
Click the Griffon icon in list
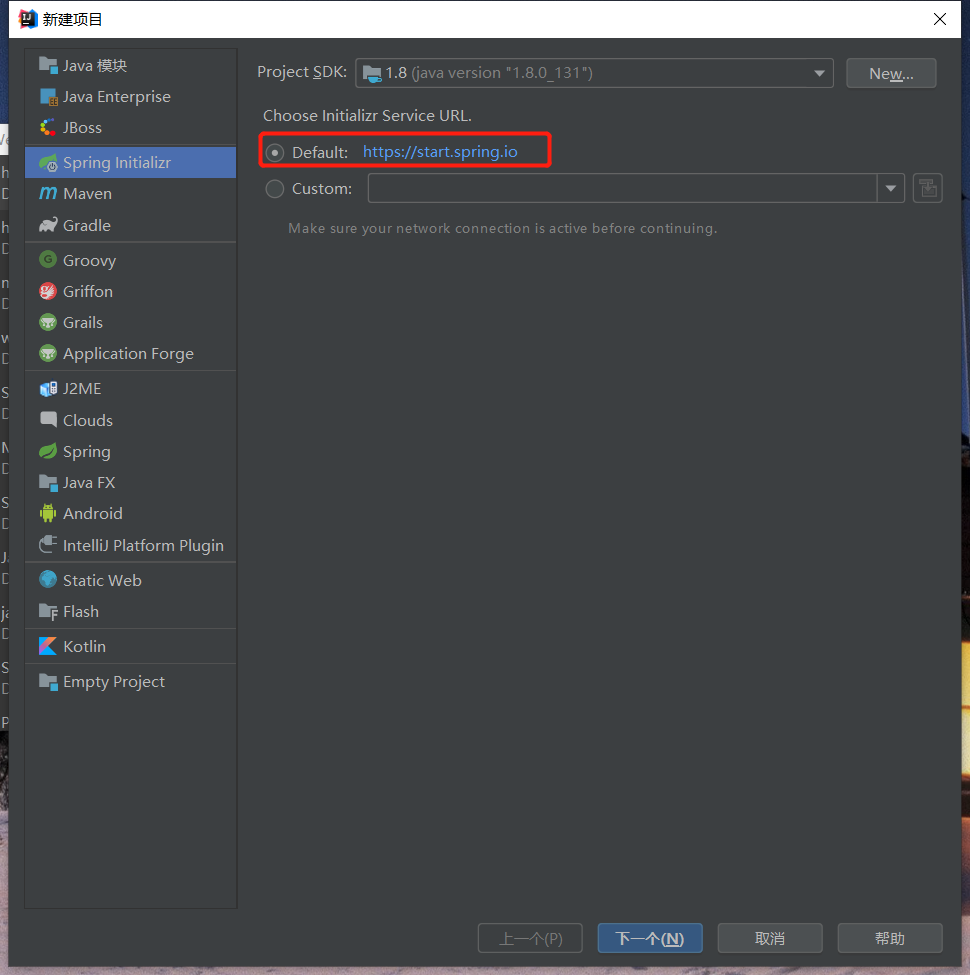[48, 291]
